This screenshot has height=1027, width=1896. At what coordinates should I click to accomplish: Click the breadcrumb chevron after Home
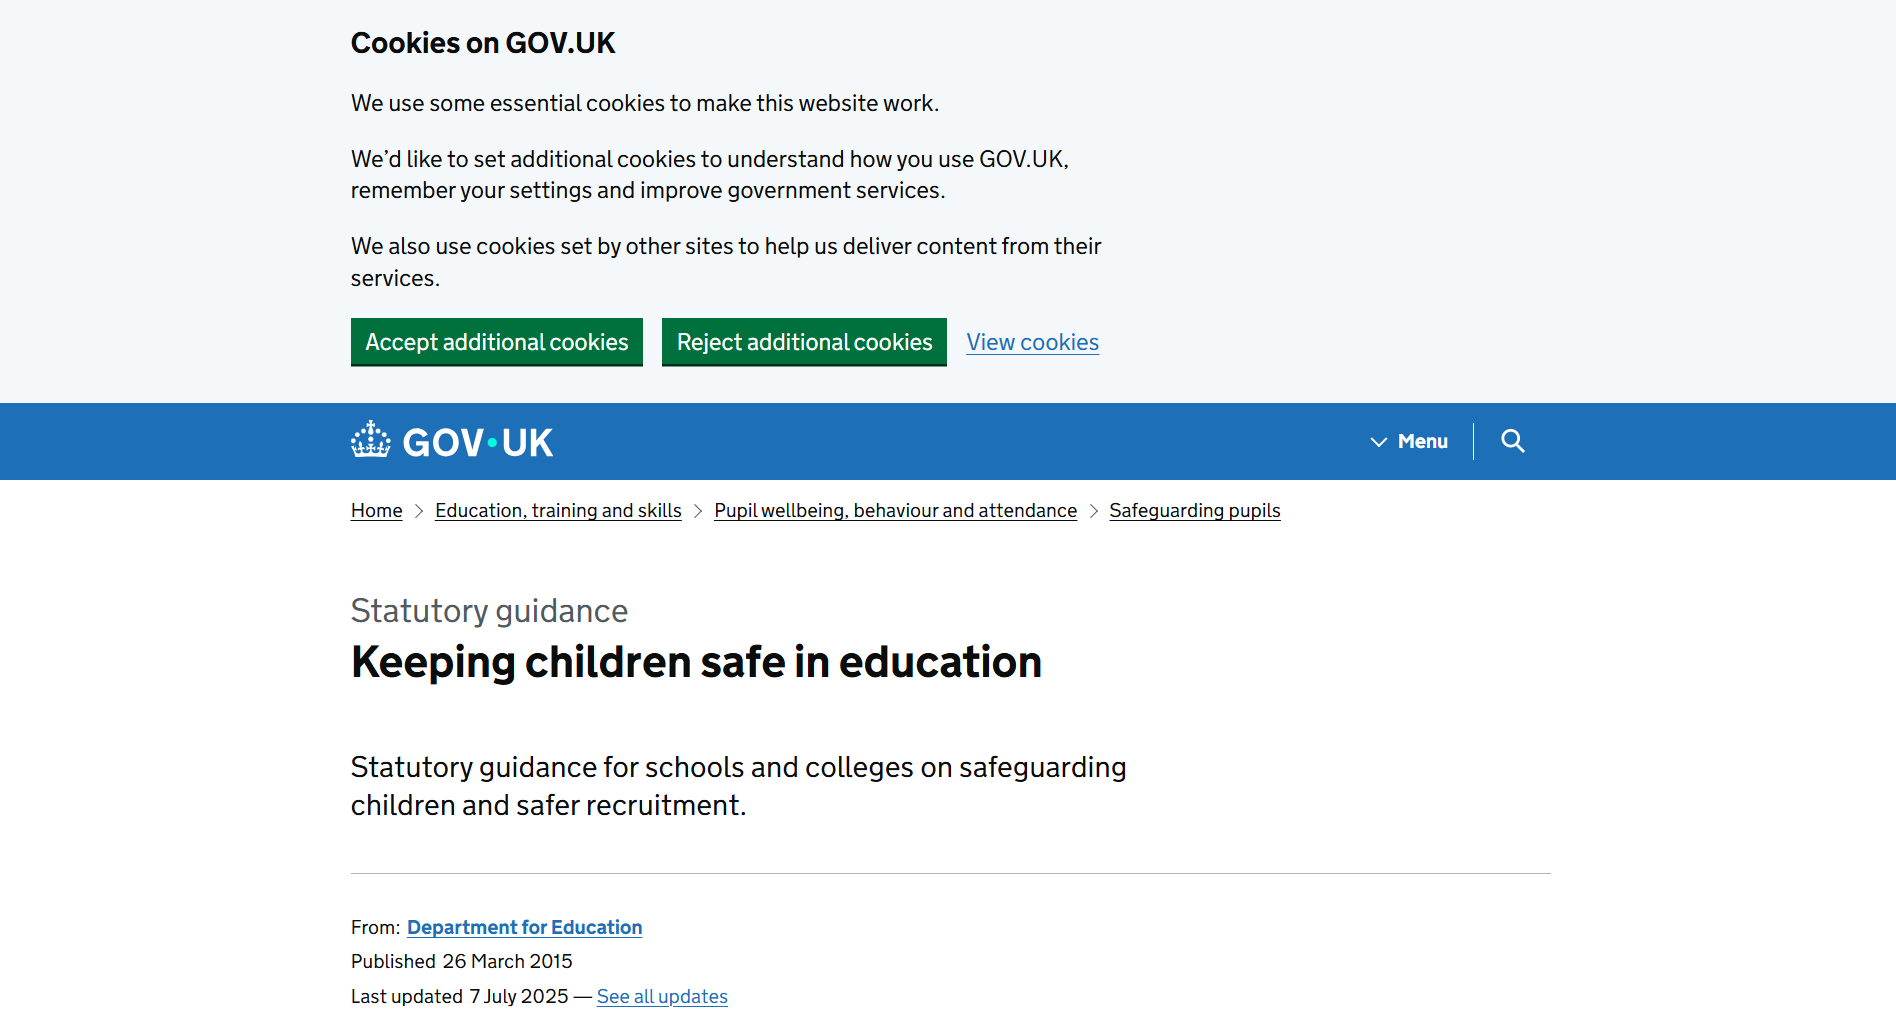tap(419, 511)
